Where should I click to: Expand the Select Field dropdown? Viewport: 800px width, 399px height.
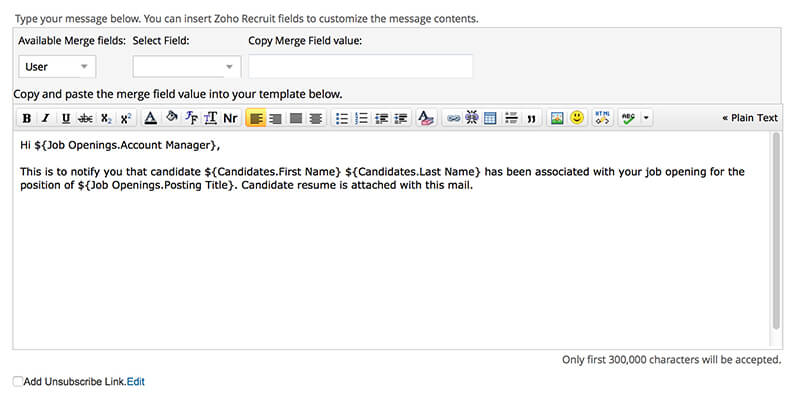pos(187,67)
